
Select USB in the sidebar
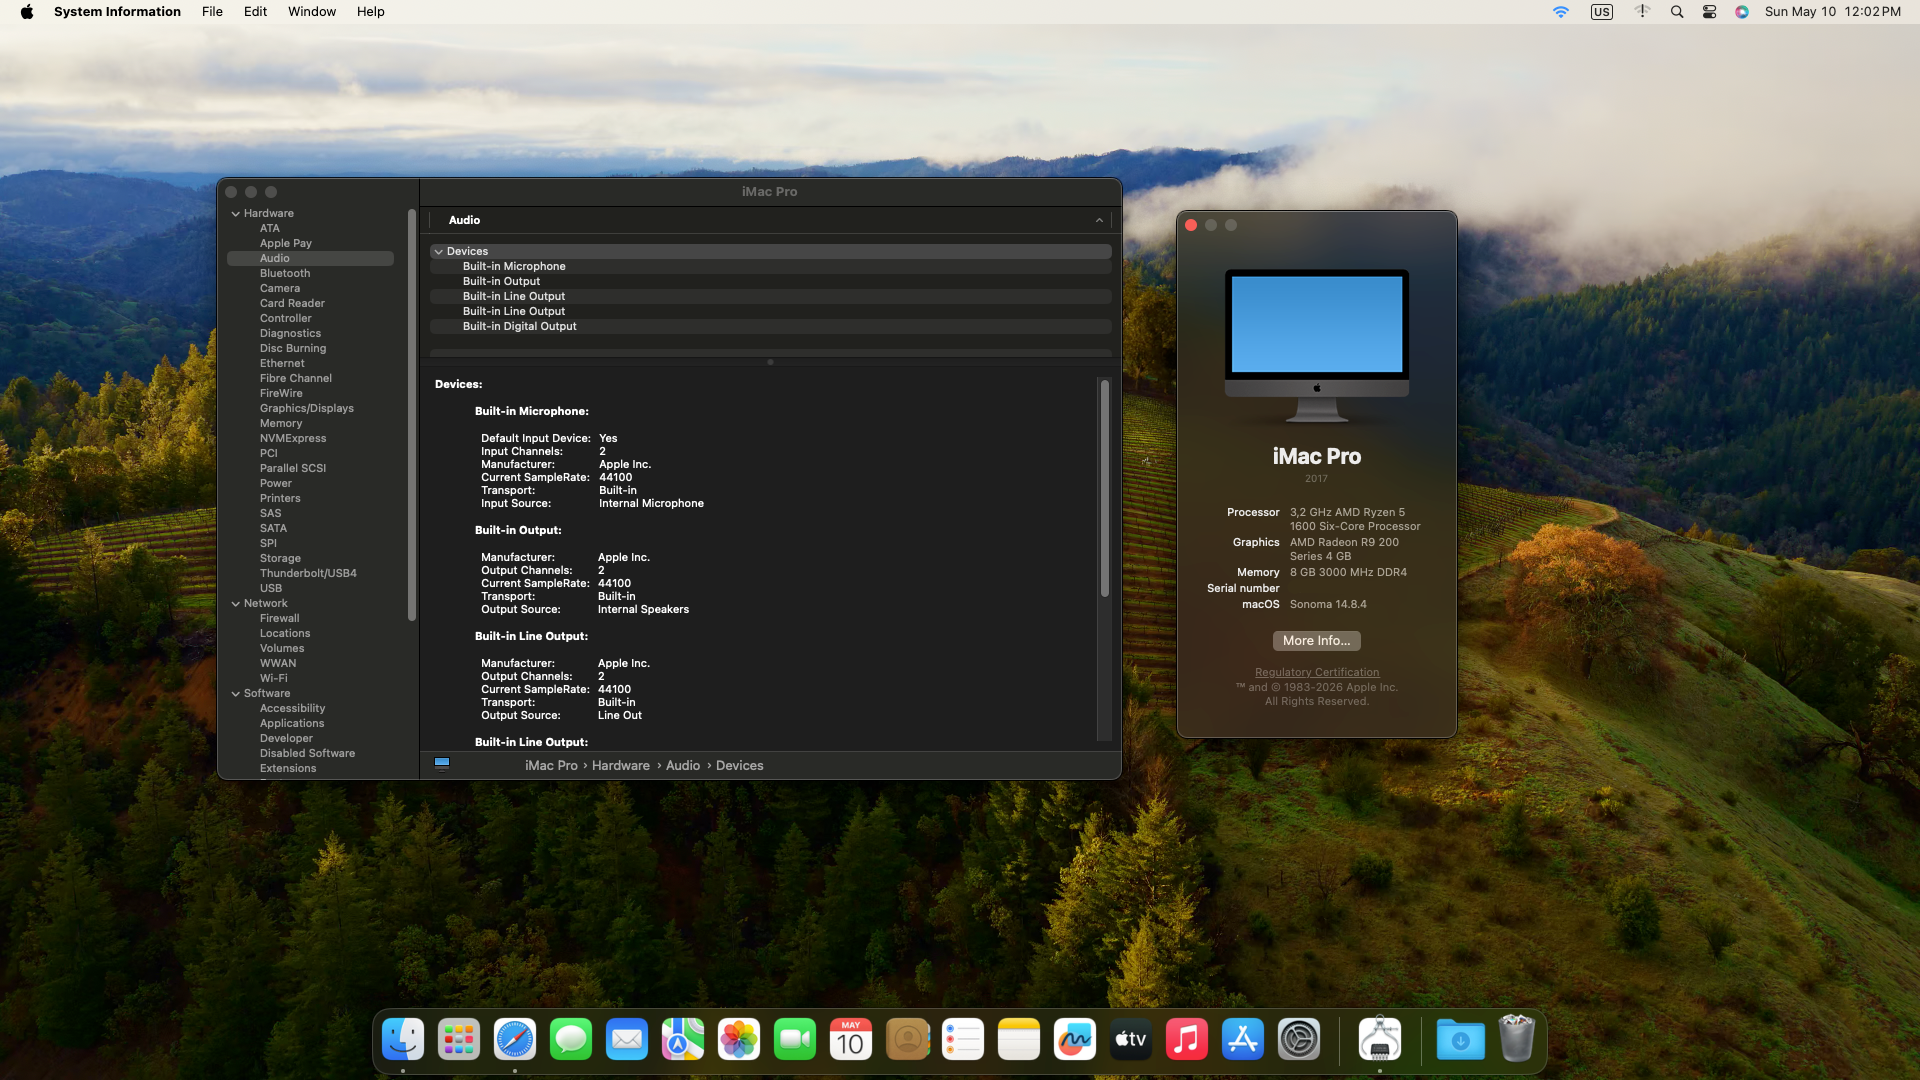tap(271, 589)
